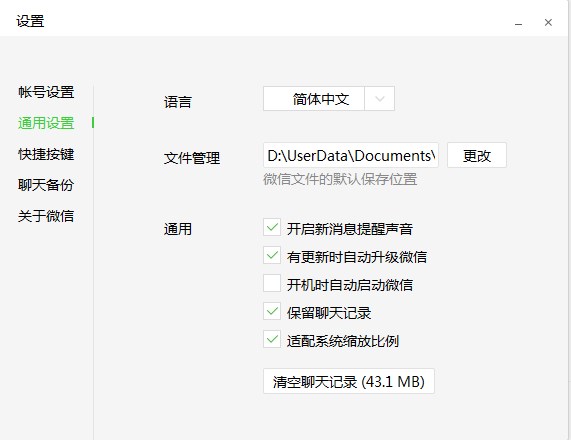Toggle 保留聊天记录 checkbox
The width and height of the screenshot is (571, 440).
(x=272, y=311)
